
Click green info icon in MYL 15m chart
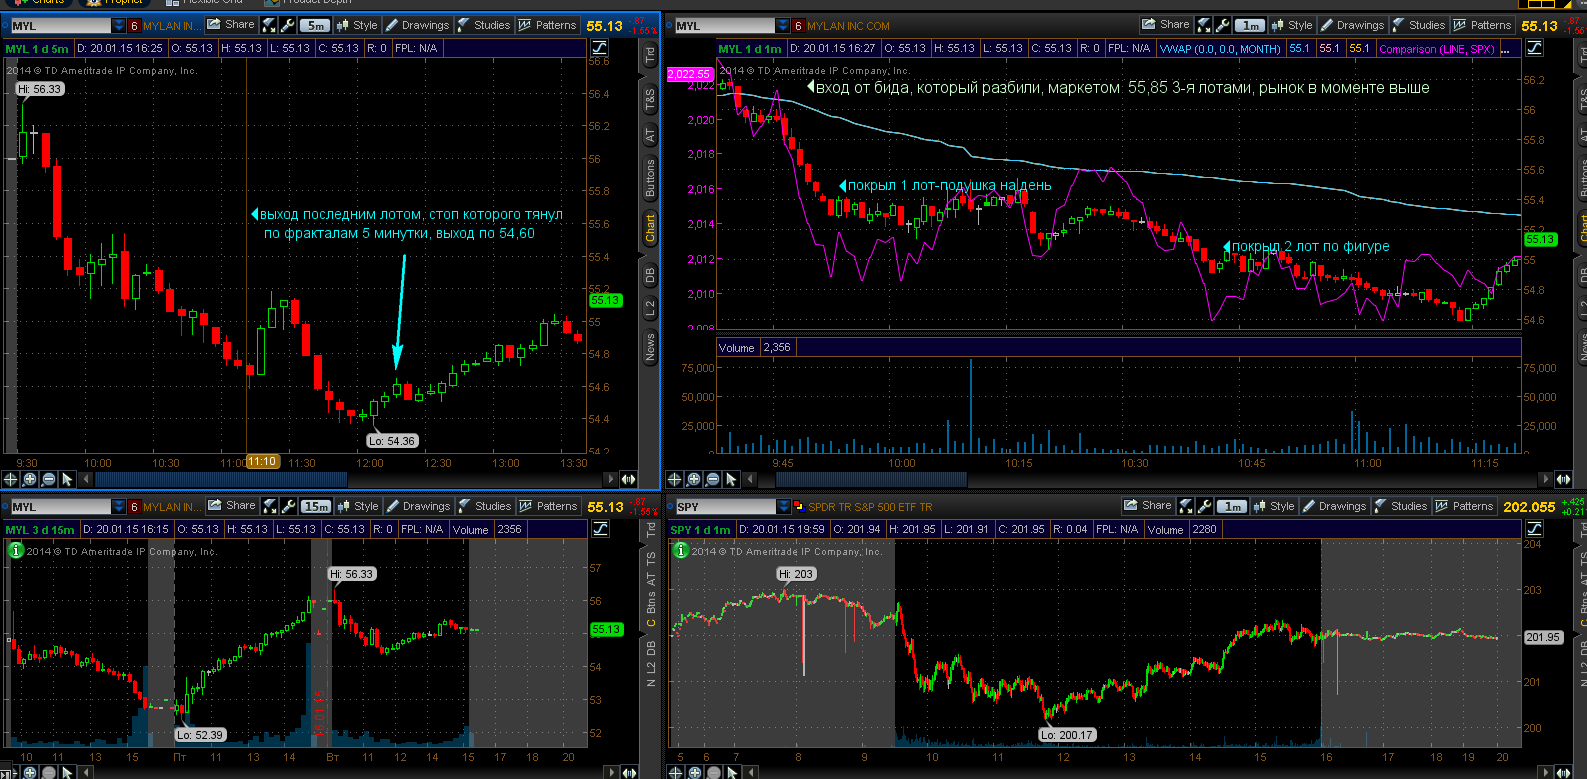coord(15,550)
